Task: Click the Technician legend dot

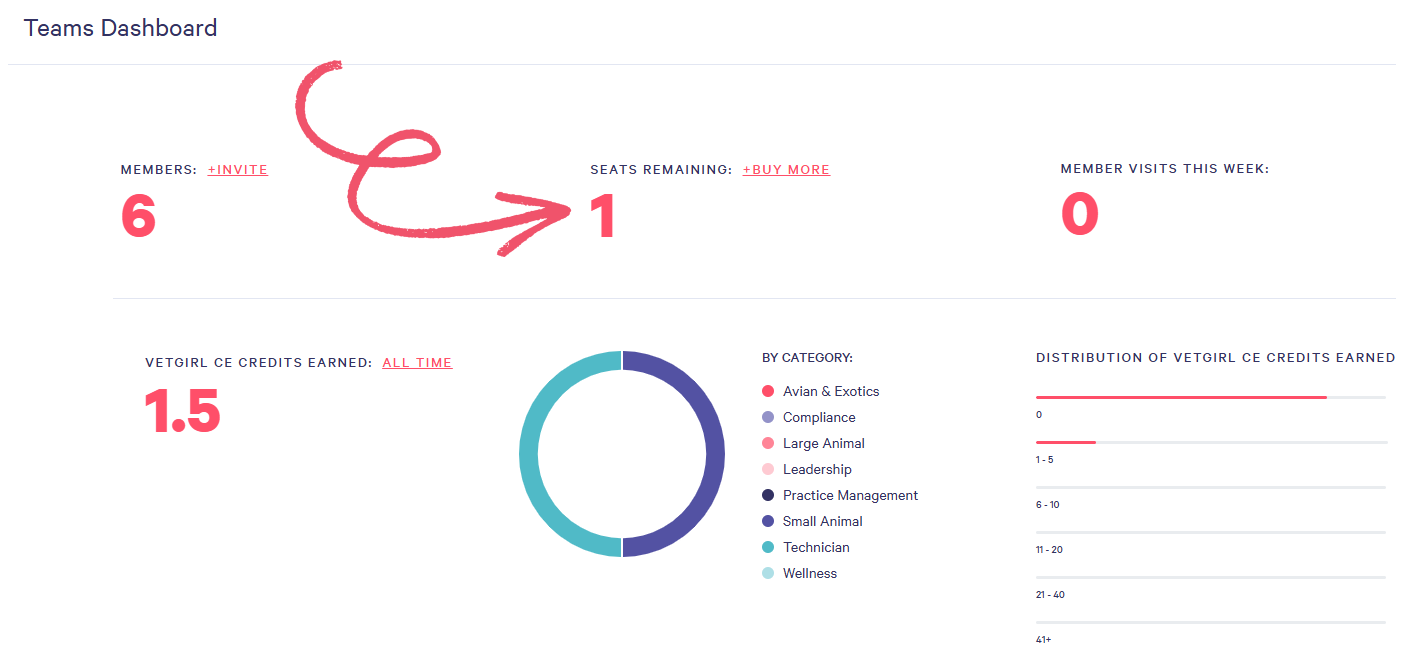Action: pos(768,547)
